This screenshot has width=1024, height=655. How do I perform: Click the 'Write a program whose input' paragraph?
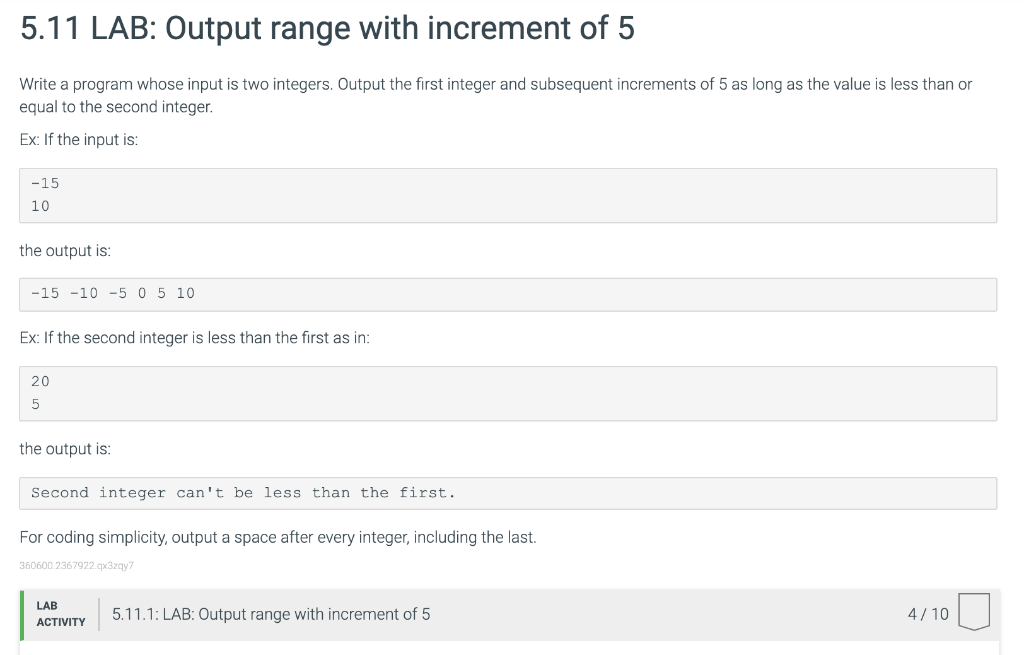pos(495,84)
